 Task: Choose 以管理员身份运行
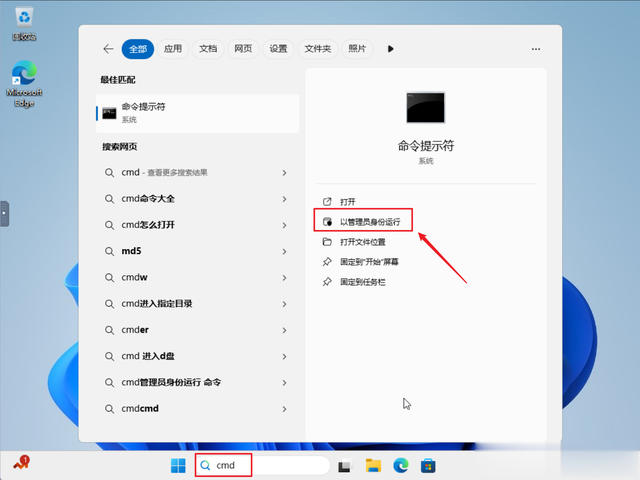click(370, 222)
